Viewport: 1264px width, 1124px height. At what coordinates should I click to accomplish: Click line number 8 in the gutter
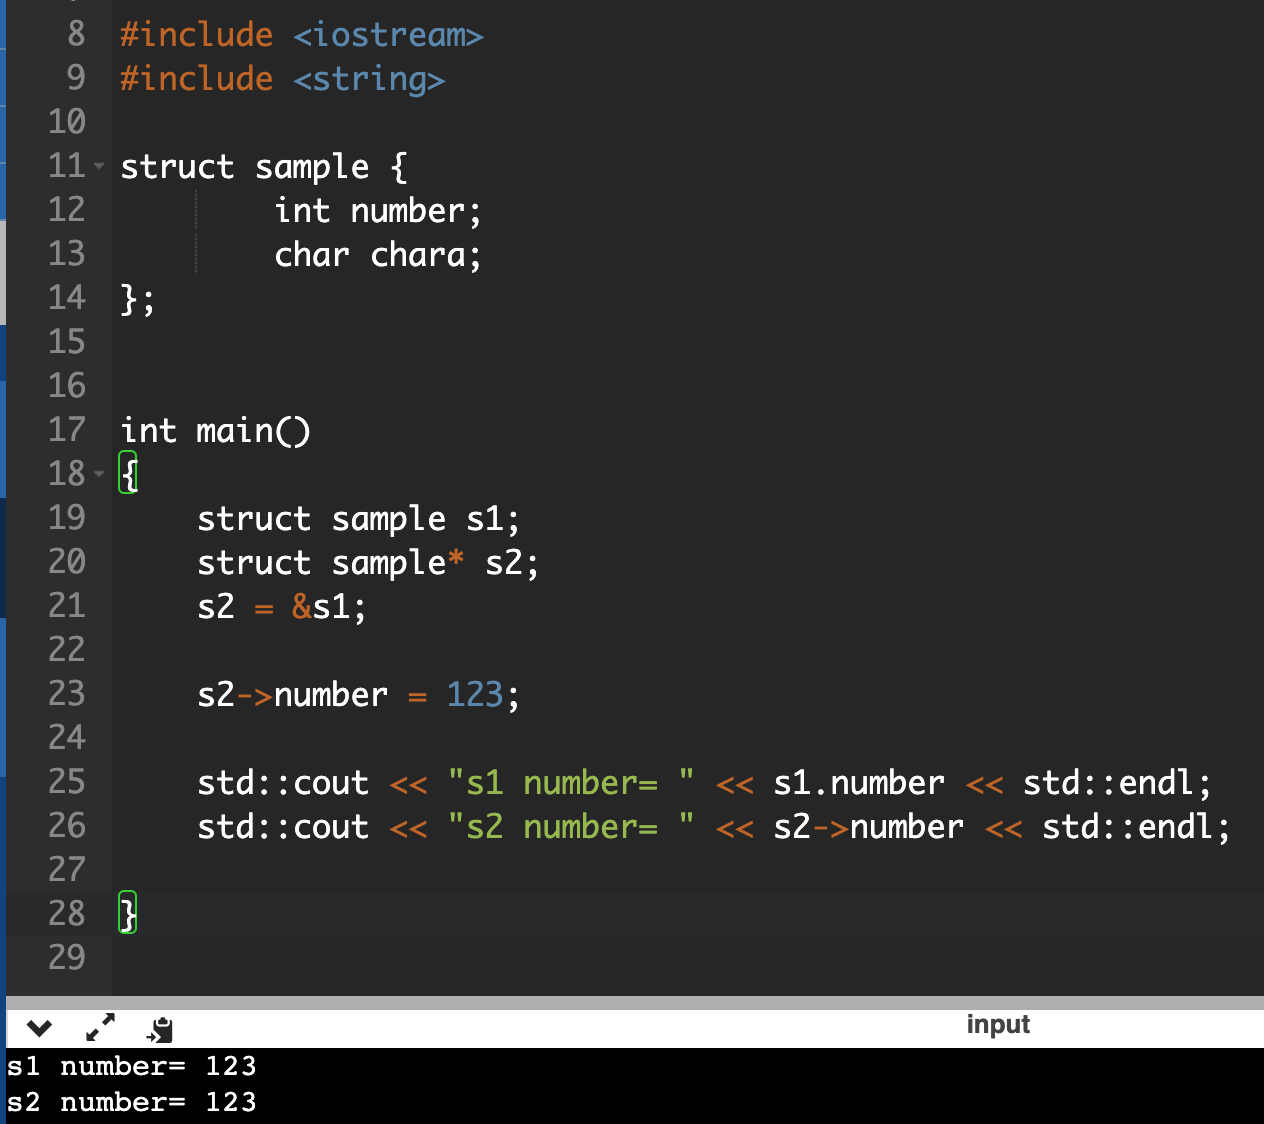coord(76,34)
